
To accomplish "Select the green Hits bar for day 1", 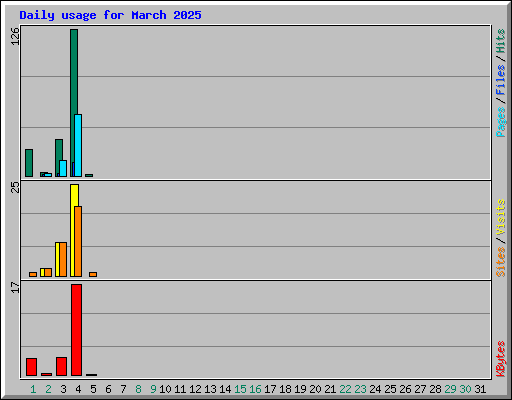I will tap(29, 163).
